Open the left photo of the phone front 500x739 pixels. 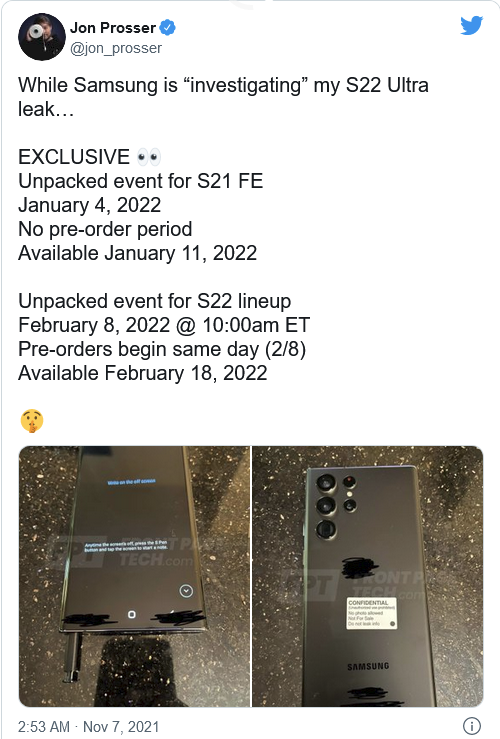(134, 576)
